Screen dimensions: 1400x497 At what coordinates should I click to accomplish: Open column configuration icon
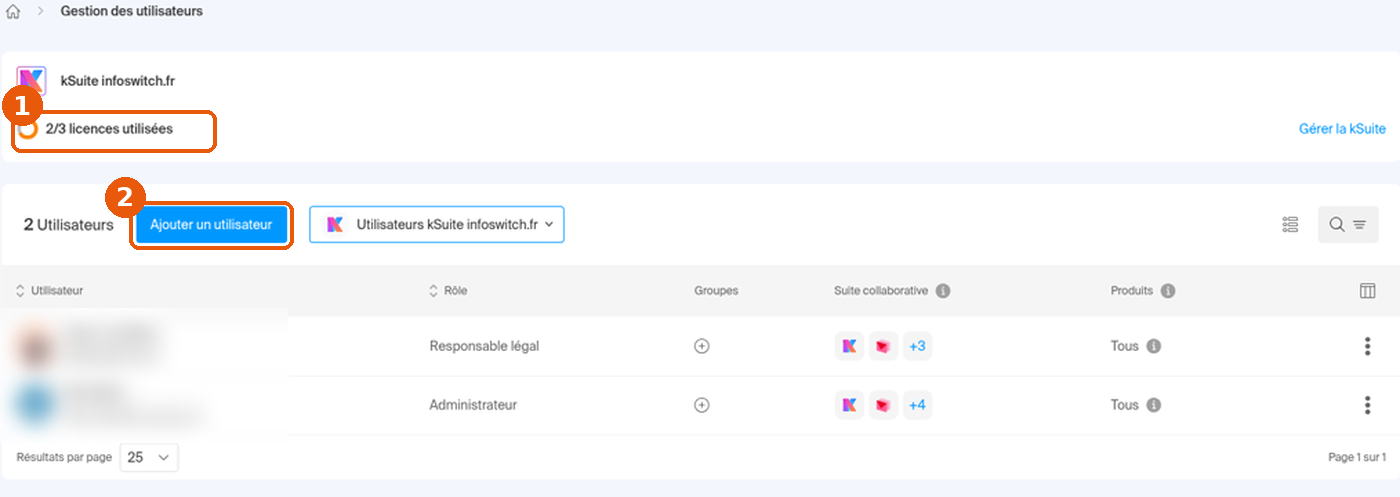[x=1367, y=291]
